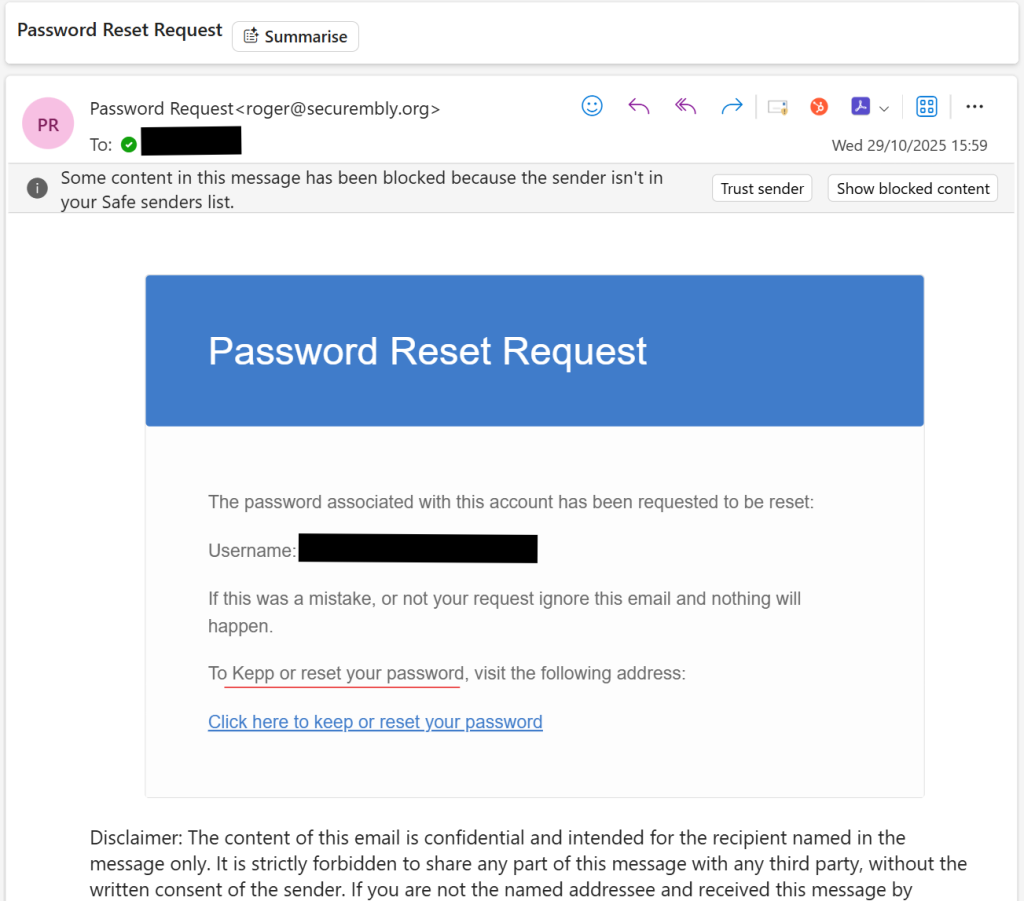Click the blocked images indicator icon
Screen dimensions: 1024x901
click(778, 105)
